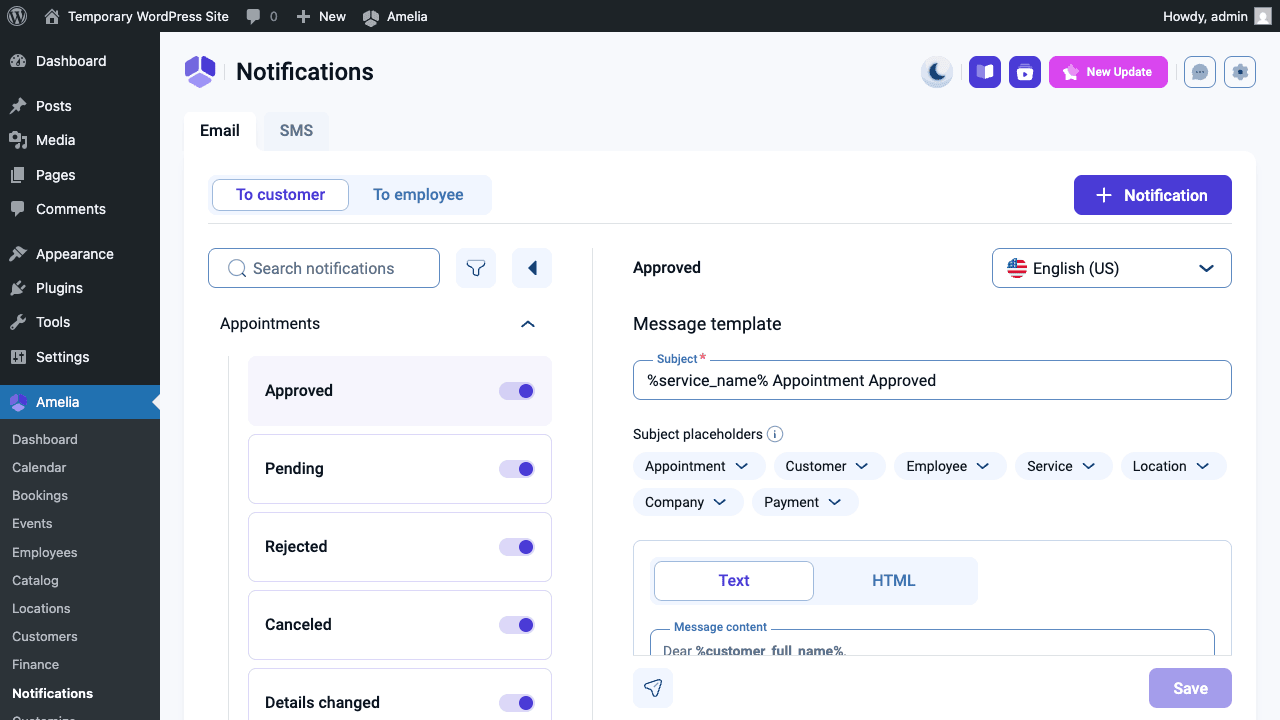Switch to the Email tab
This screenshot has height=720, width=1280.
point(220,131)
